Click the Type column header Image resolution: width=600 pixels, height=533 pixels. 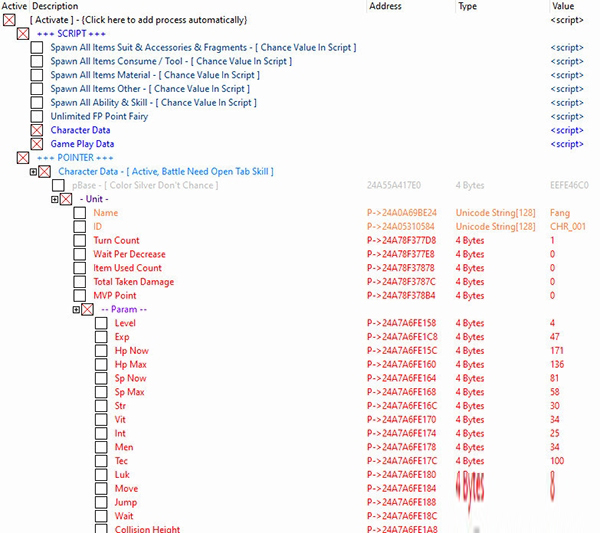[x=467, y=6]
